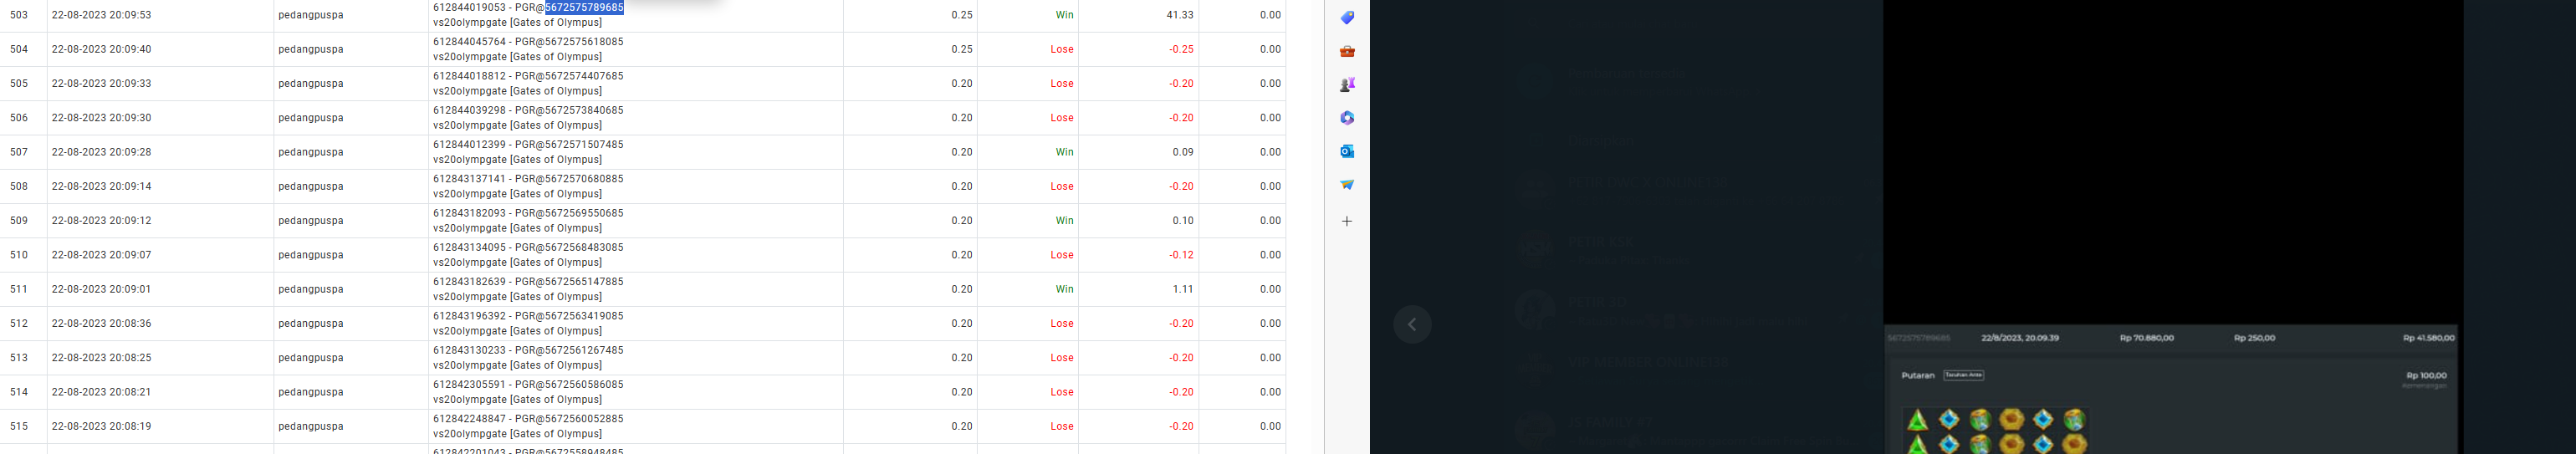Viewport: 2576px width, 454px height.
Task: Click Rp 100,00 Kemenangan amount
Action: pyautogui.click(x=2426, y=375)
